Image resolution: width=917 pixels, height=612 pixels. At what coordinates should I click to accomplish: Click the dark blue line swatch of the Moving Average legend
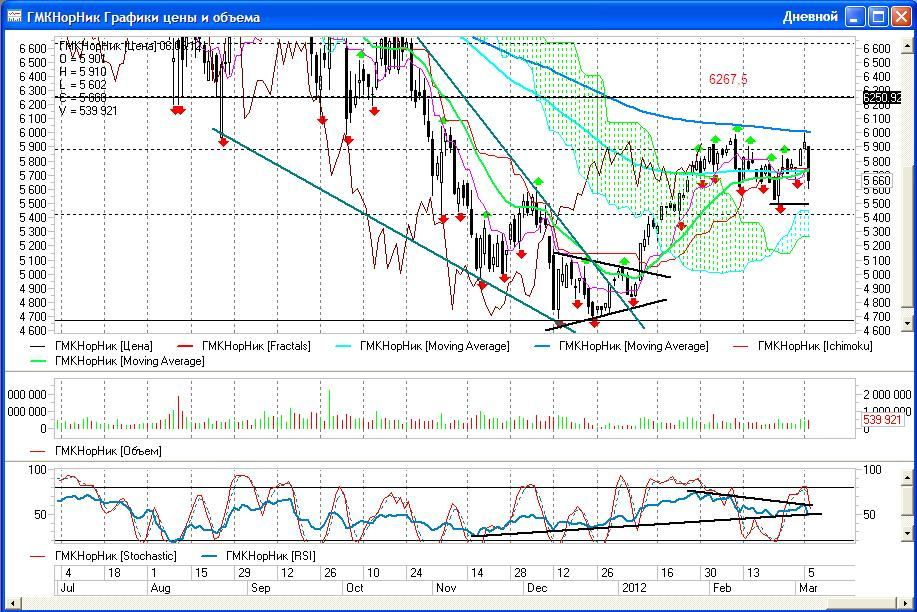[542, 346]
